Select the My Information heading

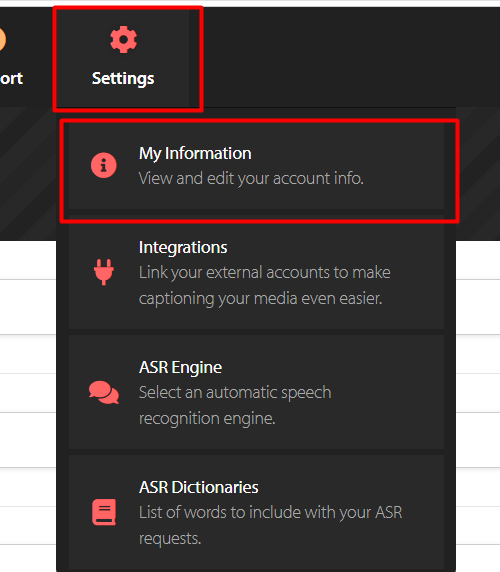click(195, 153)
